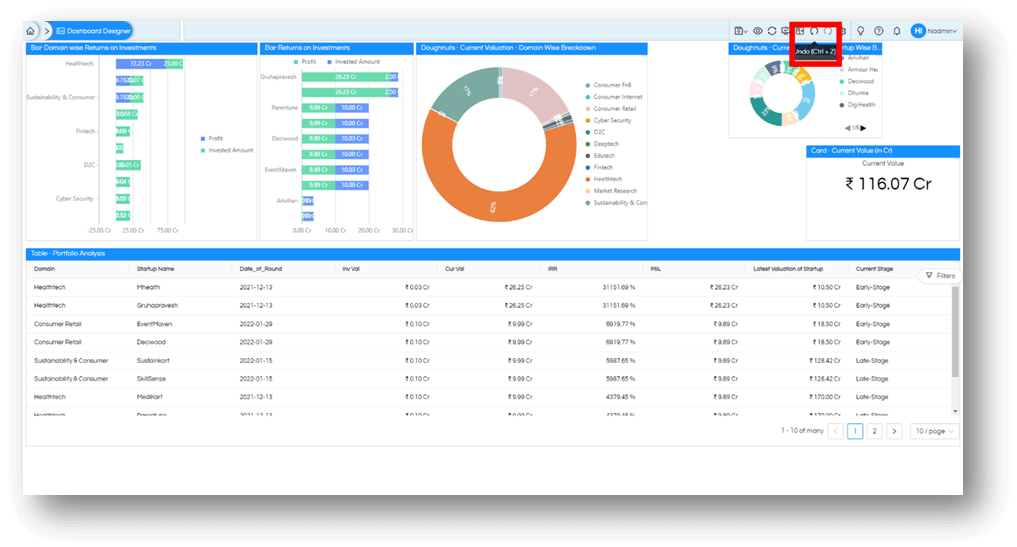Screen dimensions: 1017x547
Task: Sort by the IRR column header
Action: tap(553, 269)
